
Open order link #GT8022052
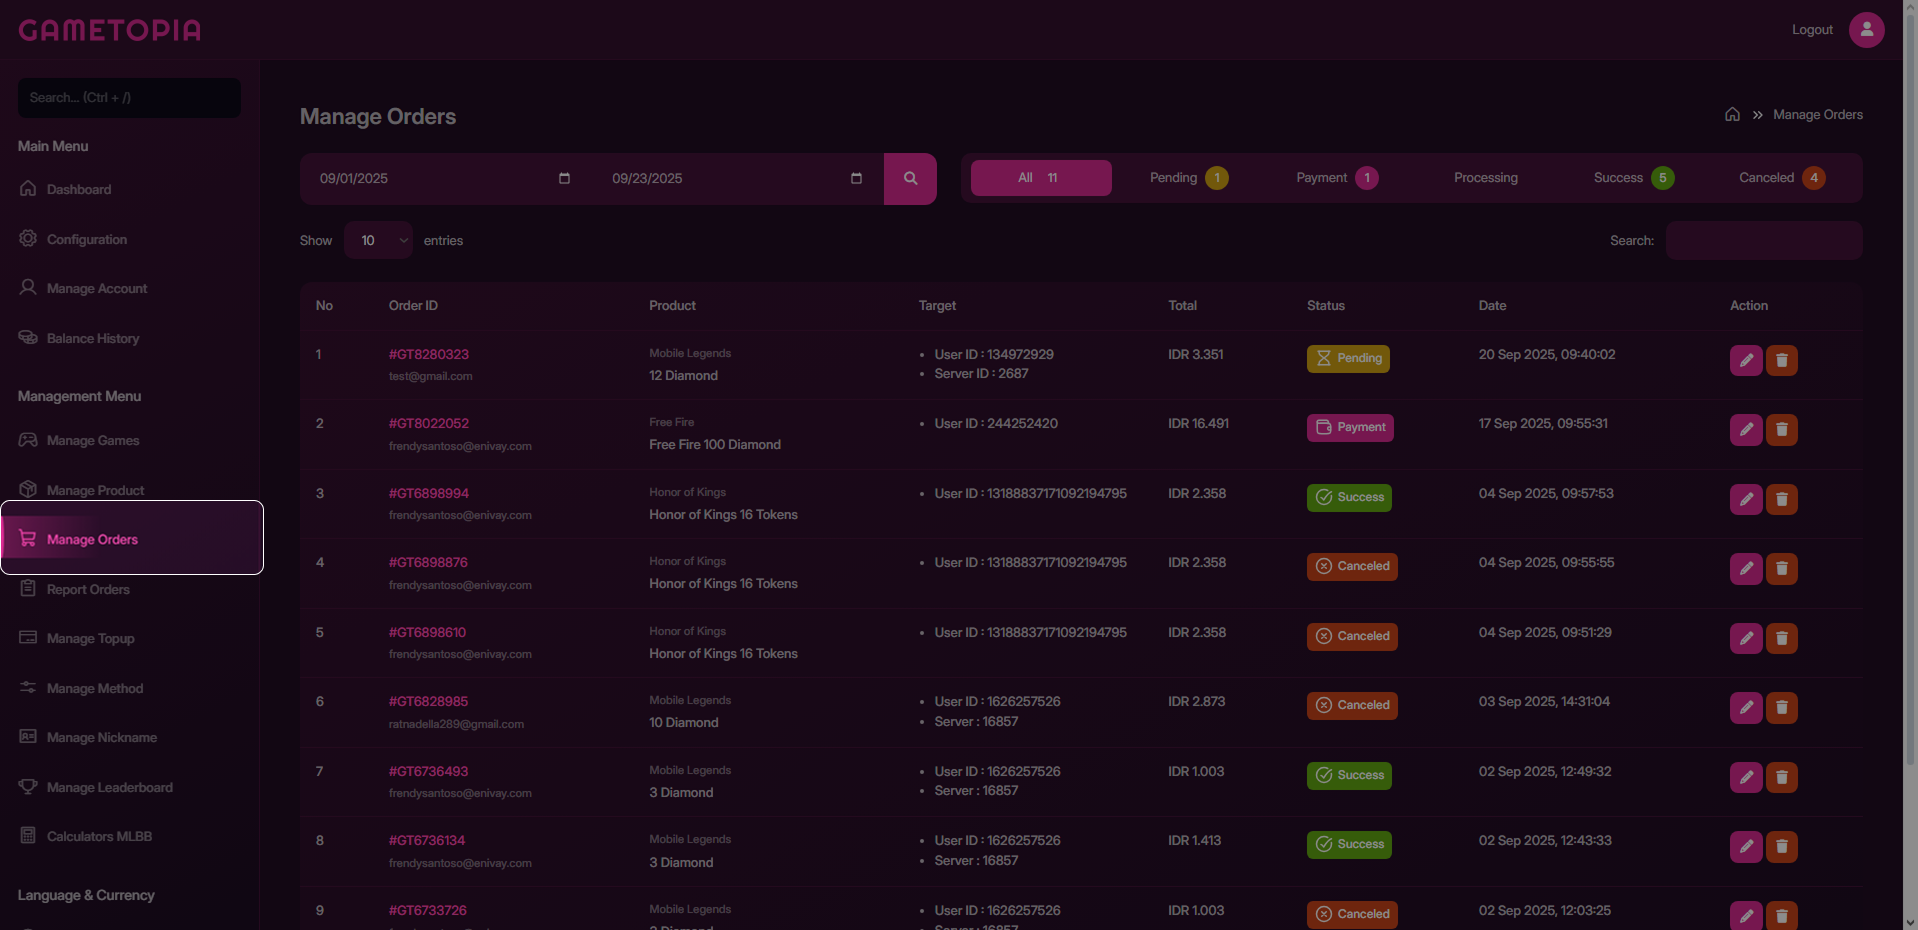coord(429,423)
